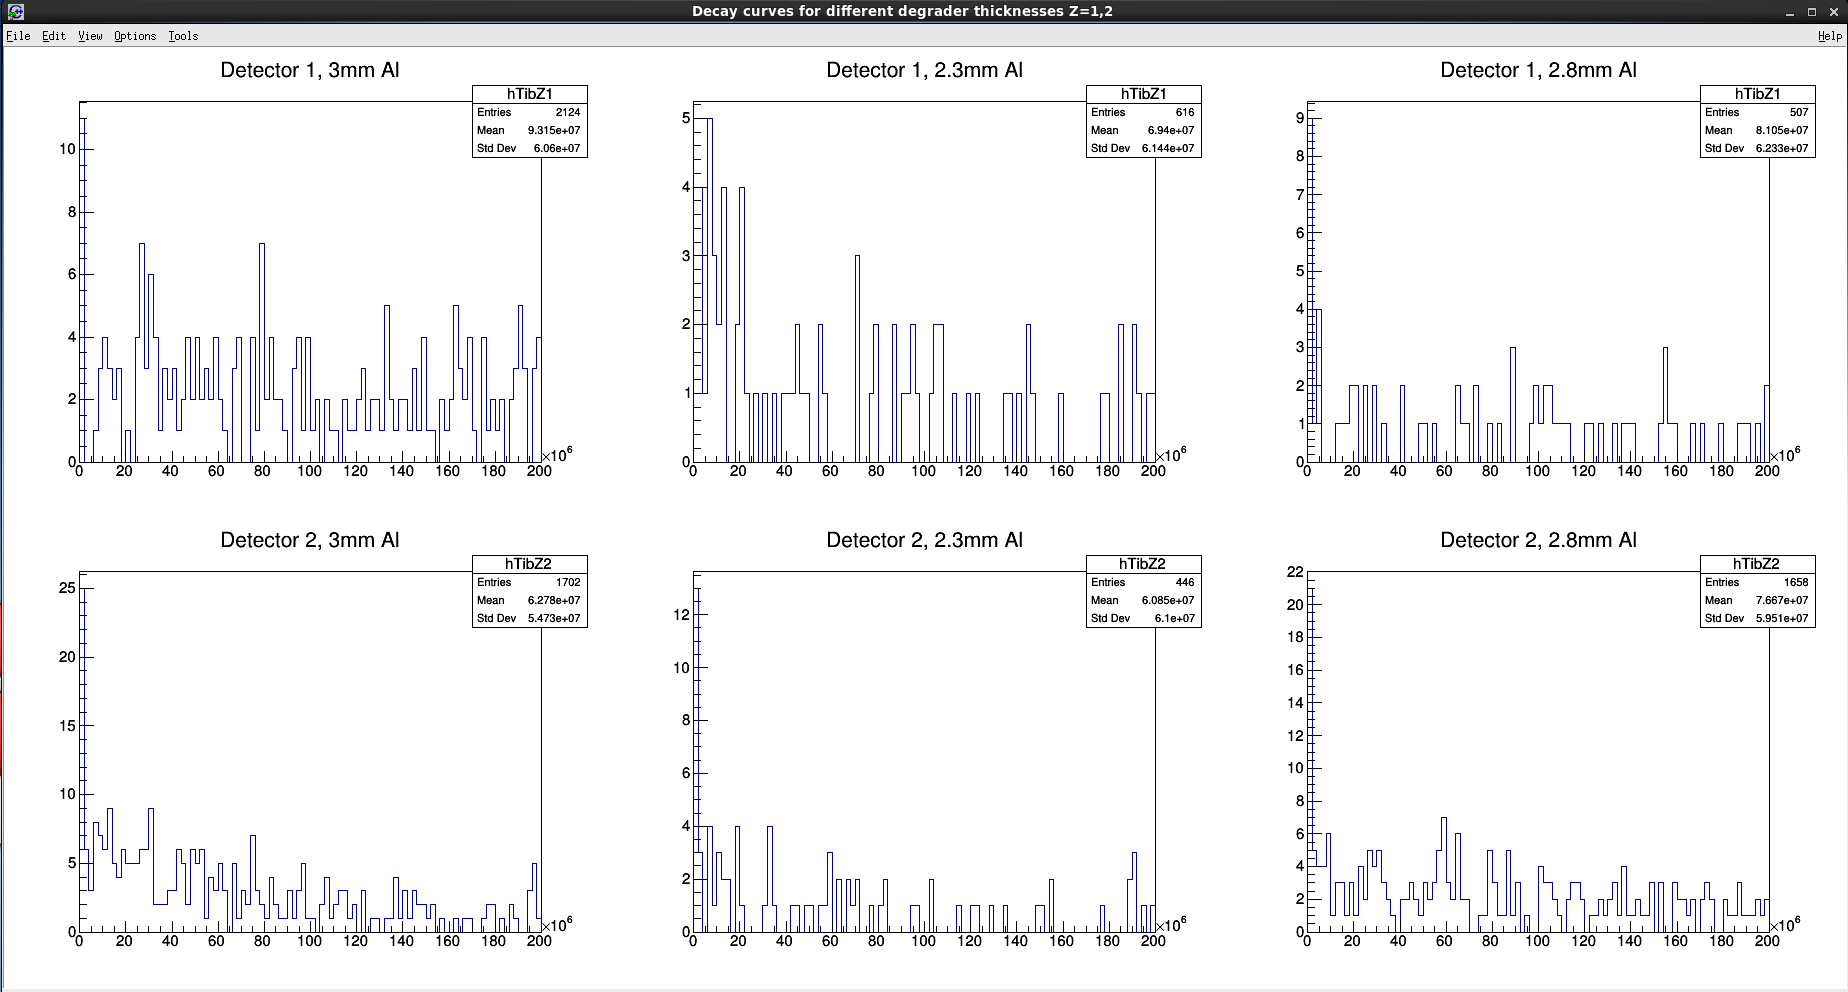Select the 'Detector 2, 2.3mm Al' pad title
Viewport: 1848px width, 992px height.
pyautogui.click(x=925, y=540)
